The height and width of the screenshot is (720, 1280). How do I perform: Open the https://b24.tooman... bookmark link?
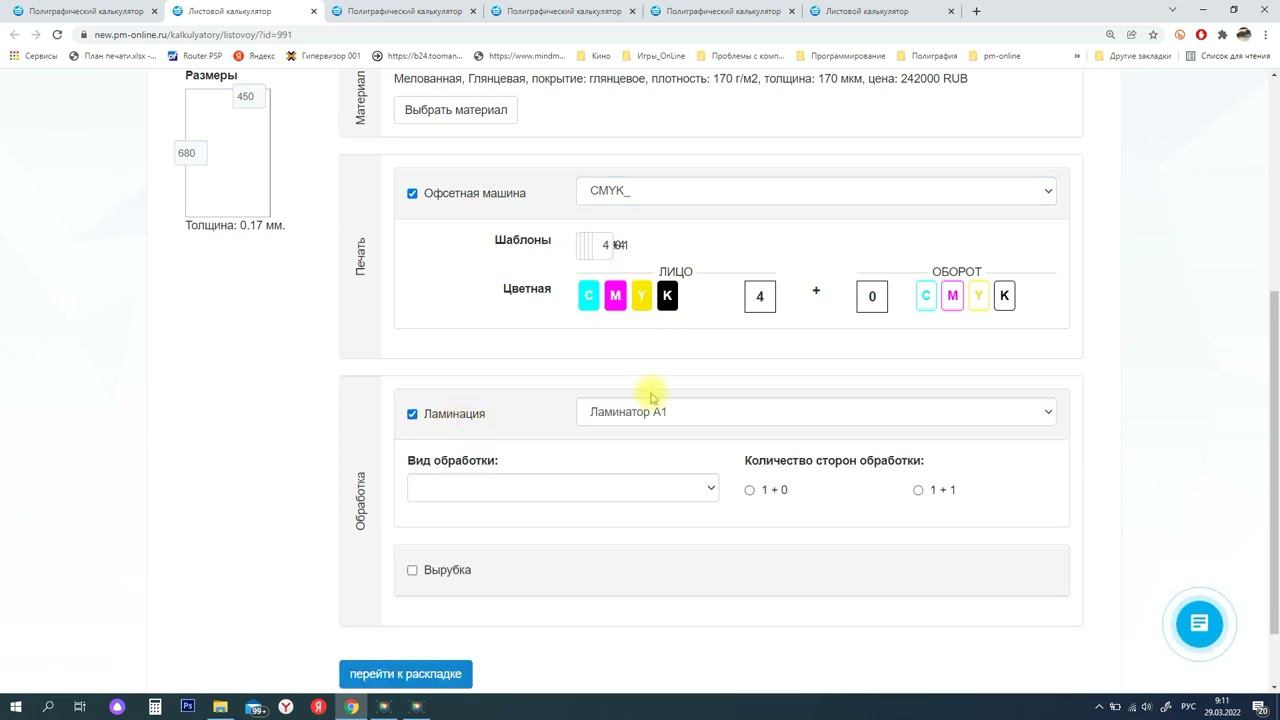click(x=417, y=56)
